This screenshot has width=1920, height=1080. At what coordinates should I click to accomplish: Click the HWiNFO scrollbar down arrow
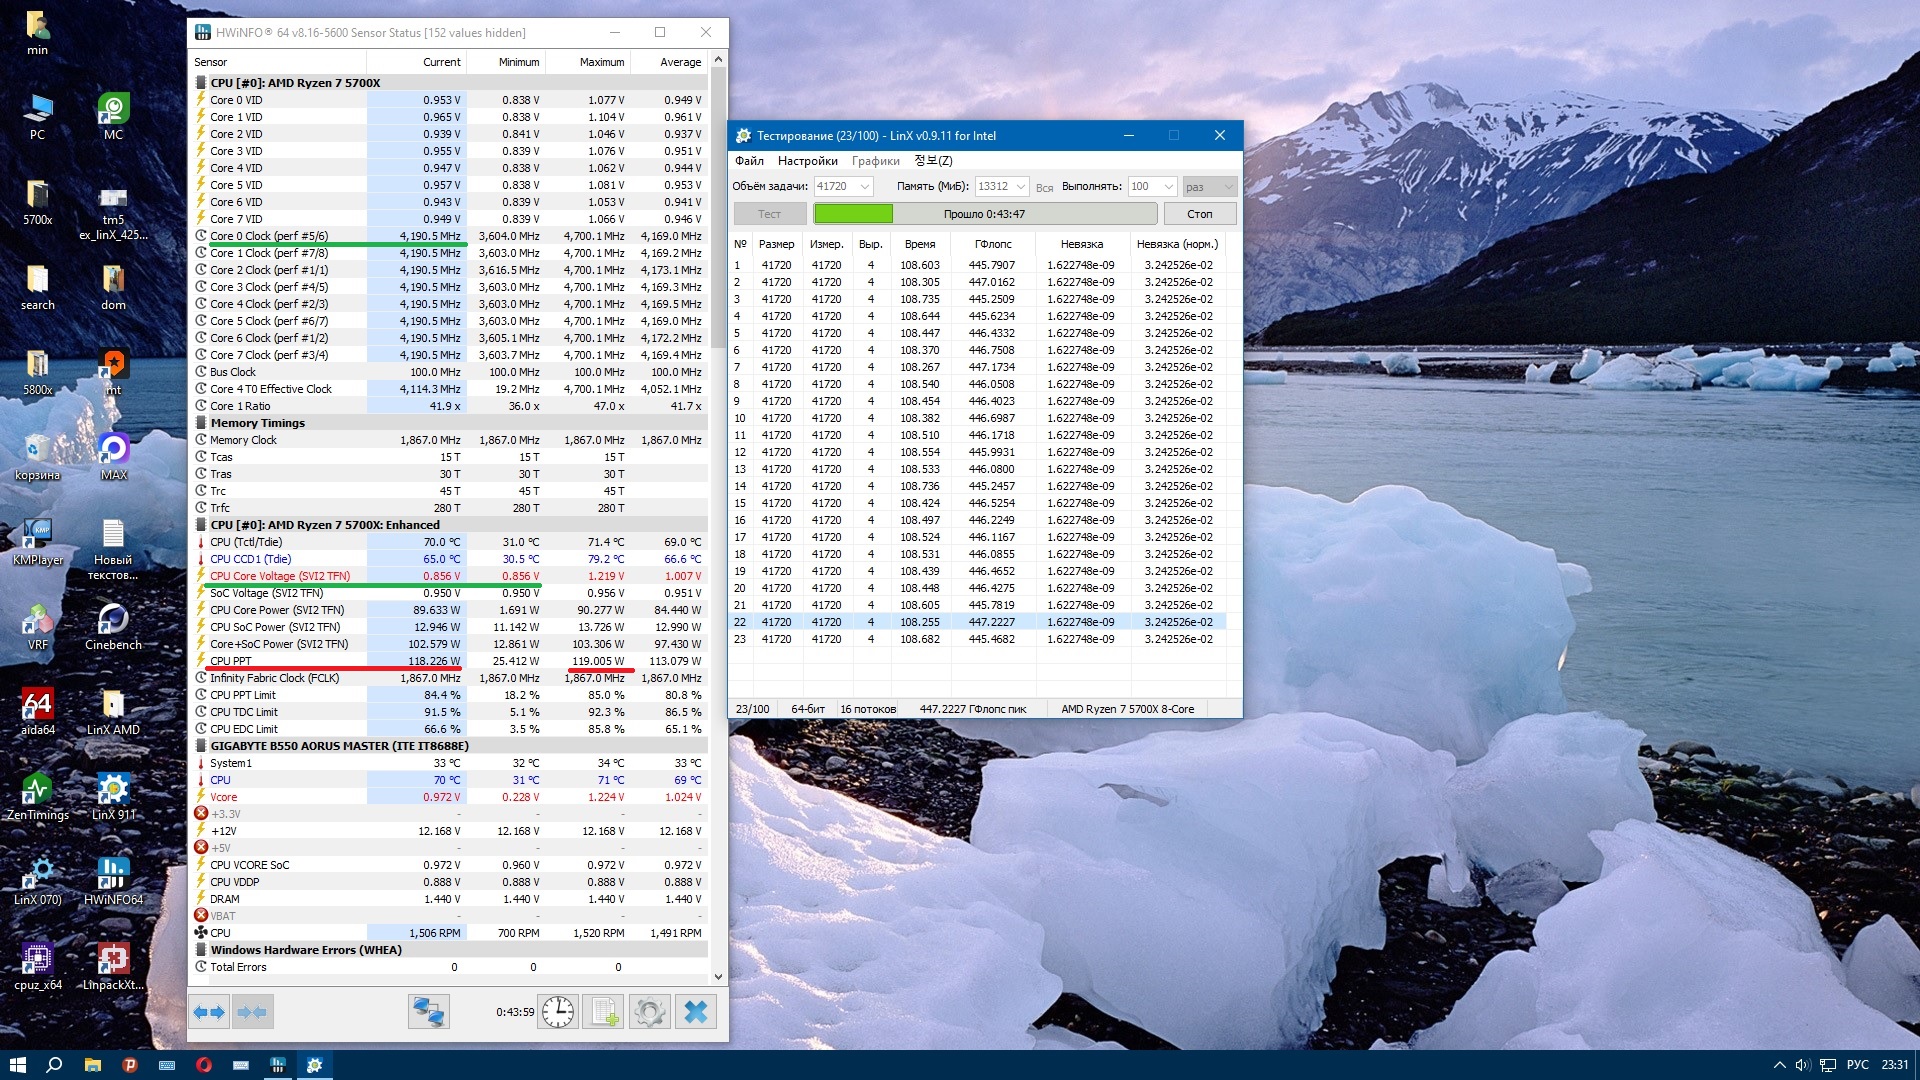[718, 977]
